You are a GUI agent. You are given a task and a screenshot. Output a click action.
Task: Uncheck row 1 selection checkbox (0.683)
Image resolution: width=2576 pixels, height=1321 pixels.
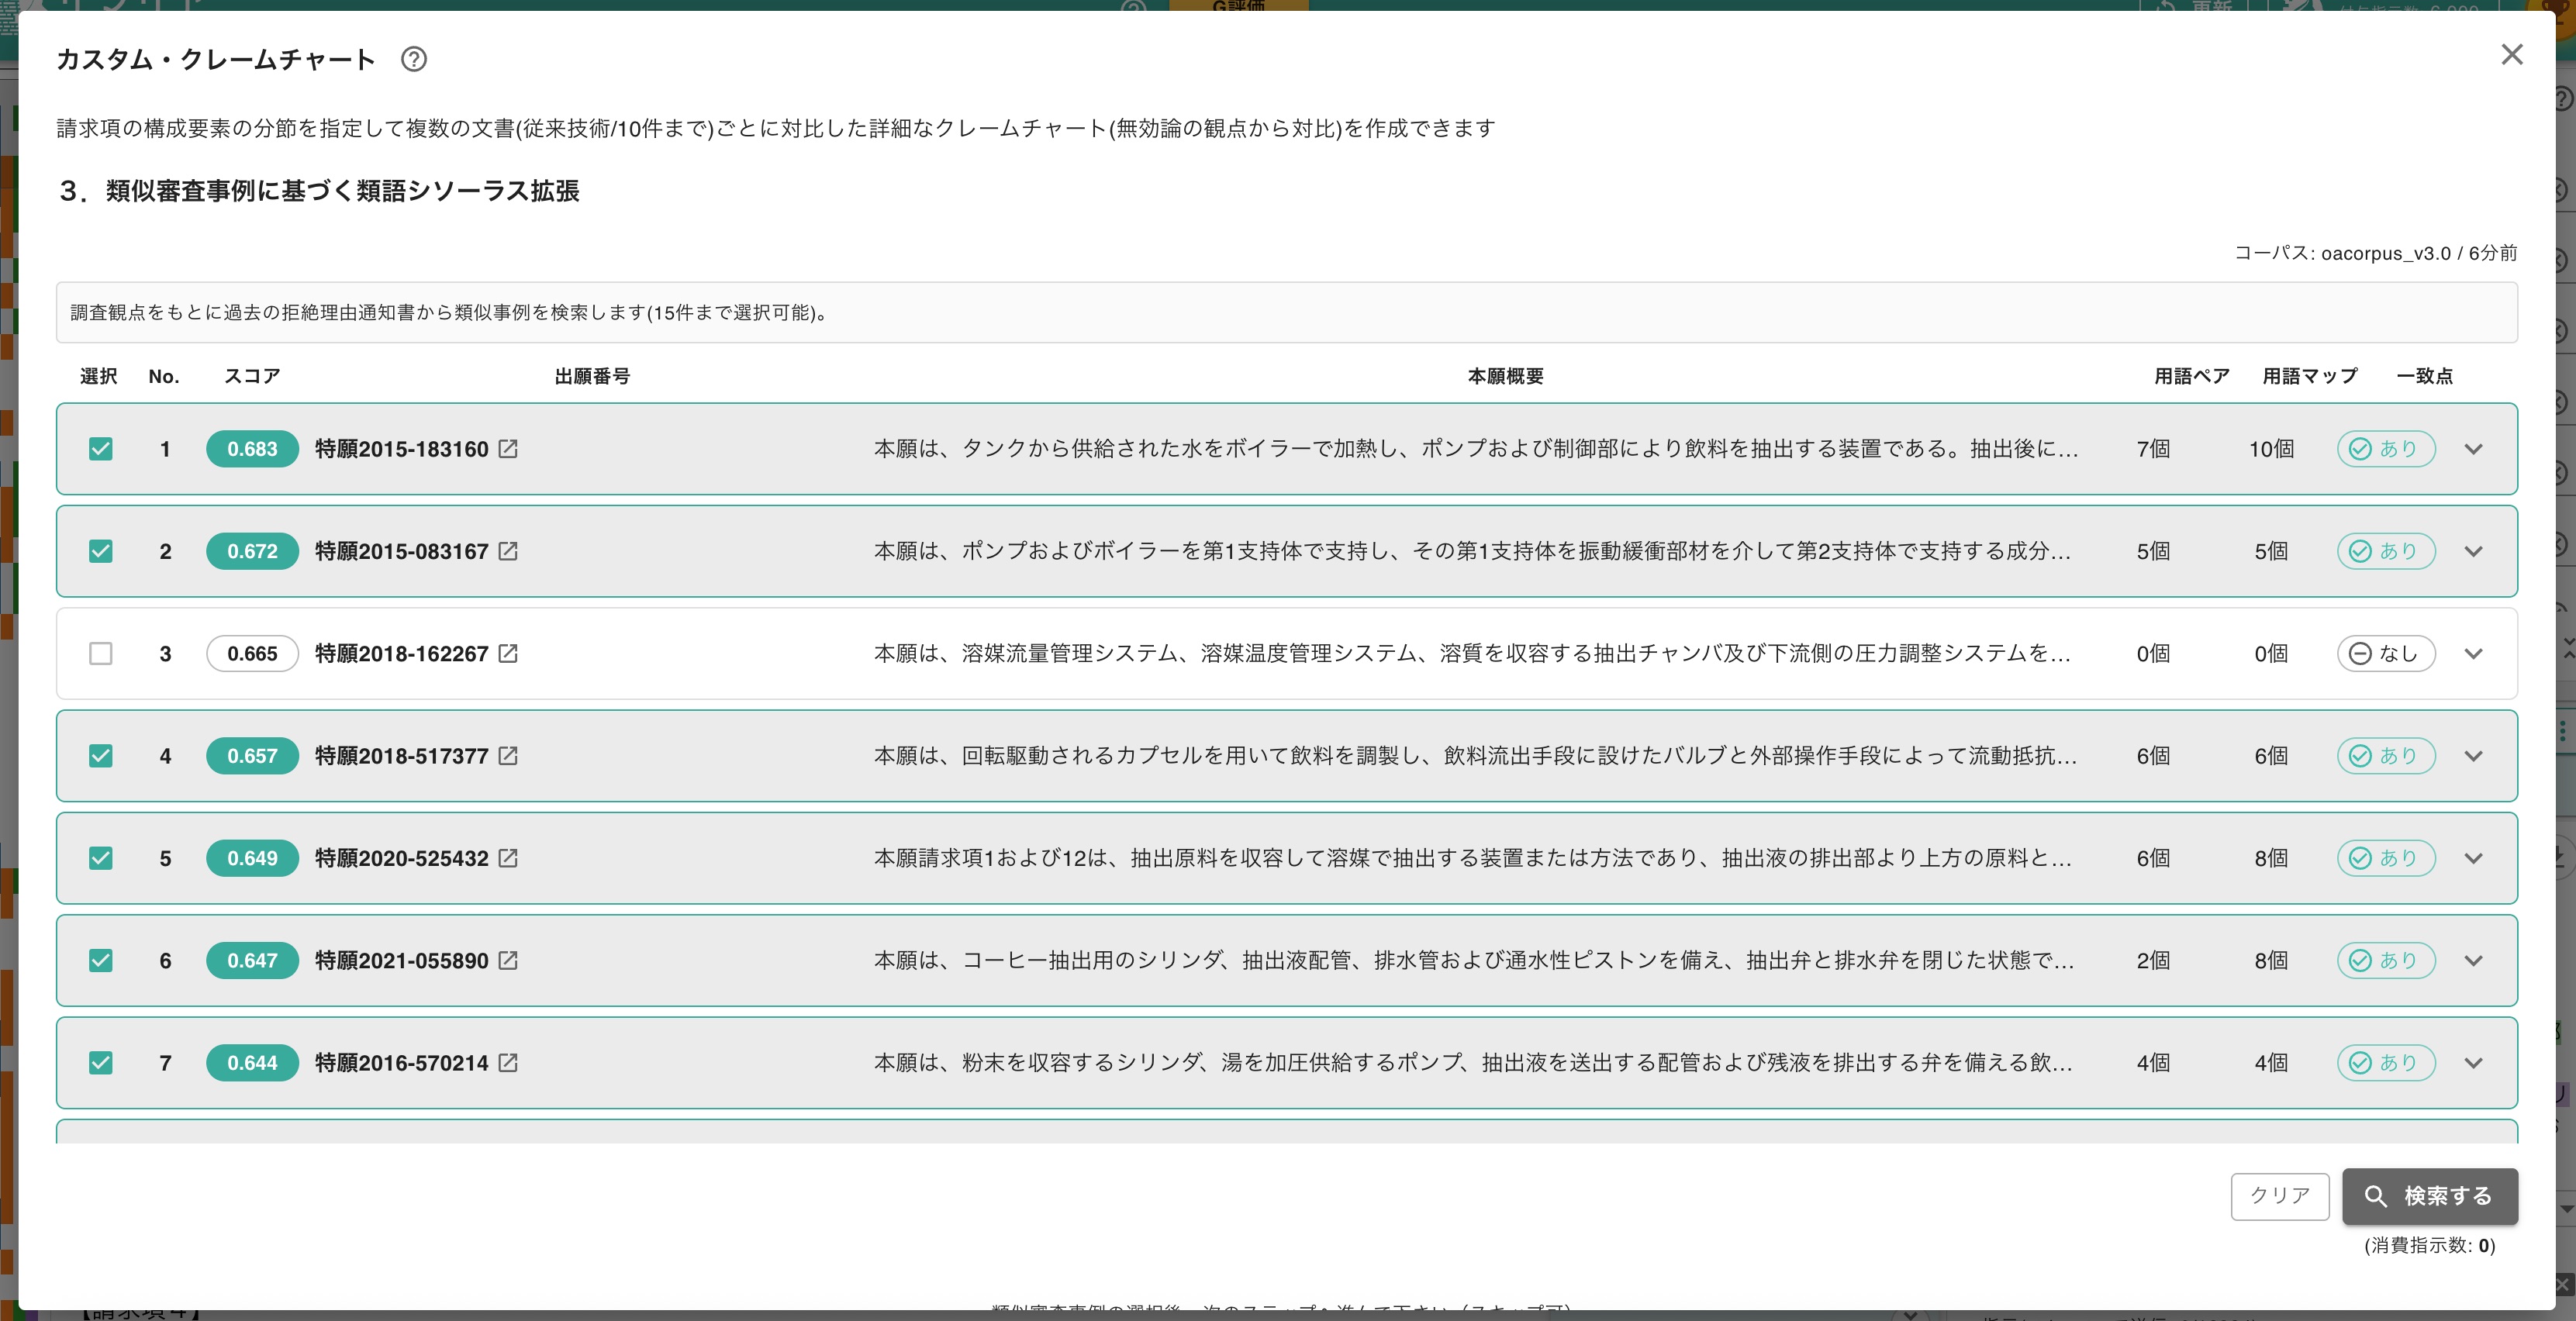101,449
